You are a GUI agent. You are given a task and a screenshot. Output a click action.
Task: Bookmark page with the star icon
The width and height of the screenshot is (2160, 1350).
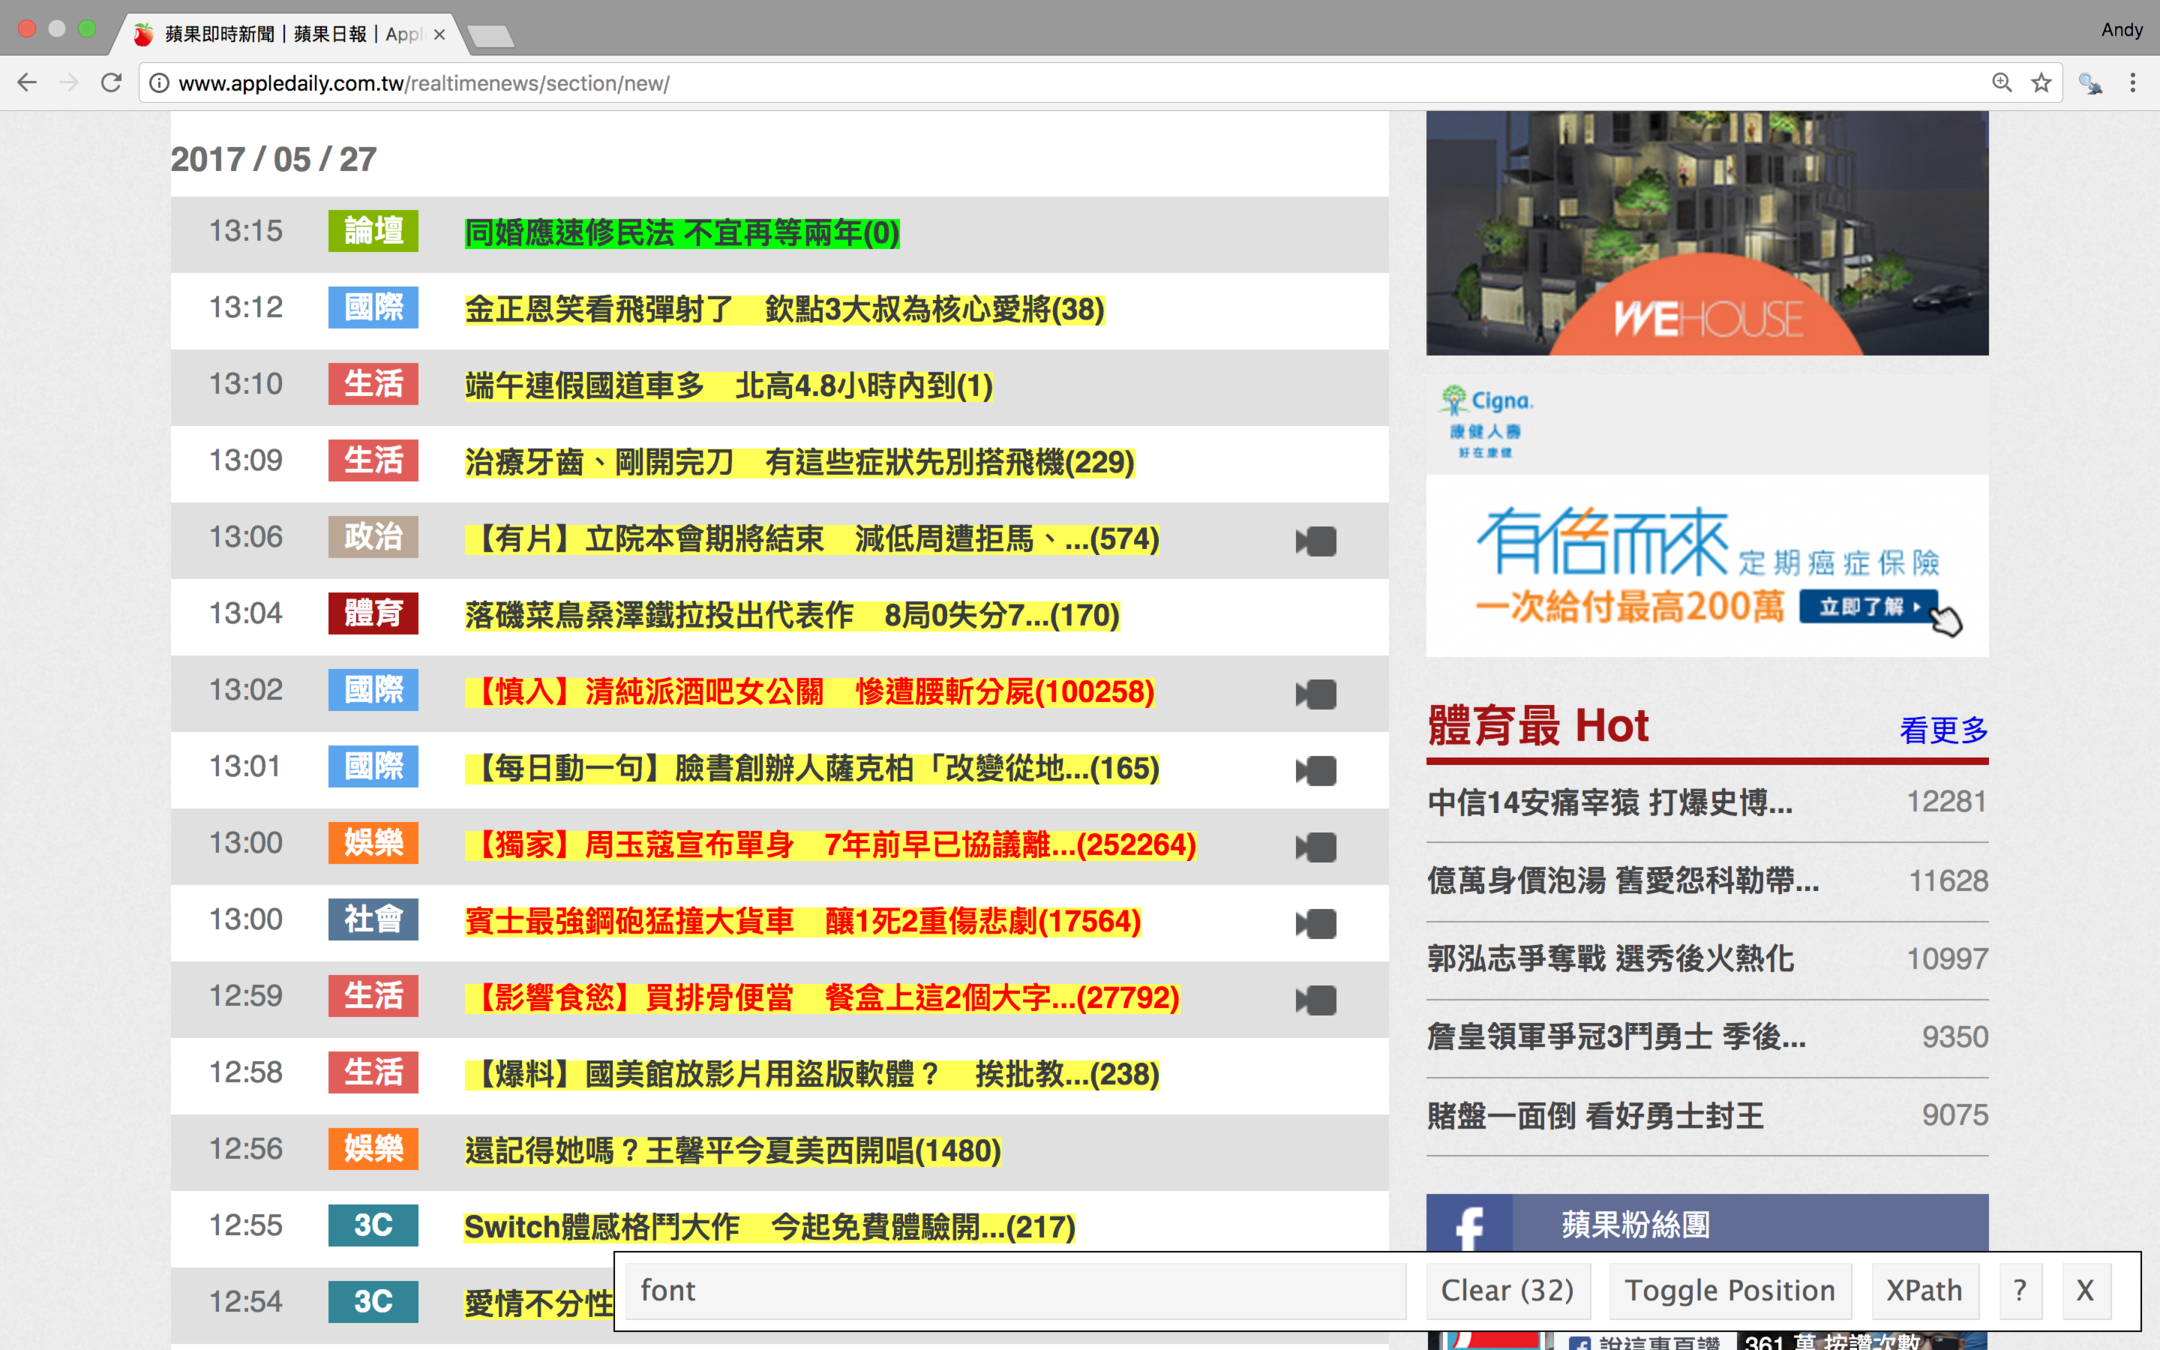click(2041, 83)
